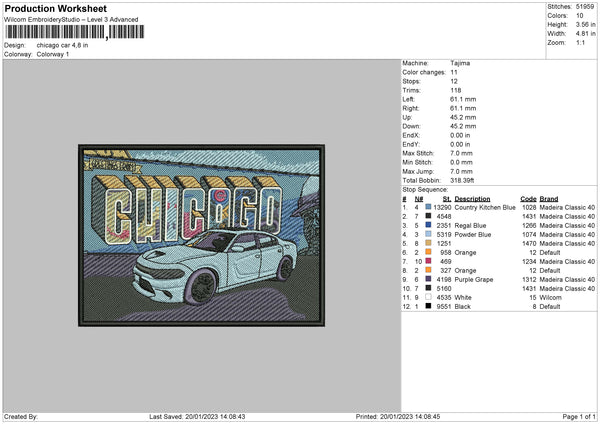Click the barcode in the header
The image size is (600, 424).
pos(75,32)
